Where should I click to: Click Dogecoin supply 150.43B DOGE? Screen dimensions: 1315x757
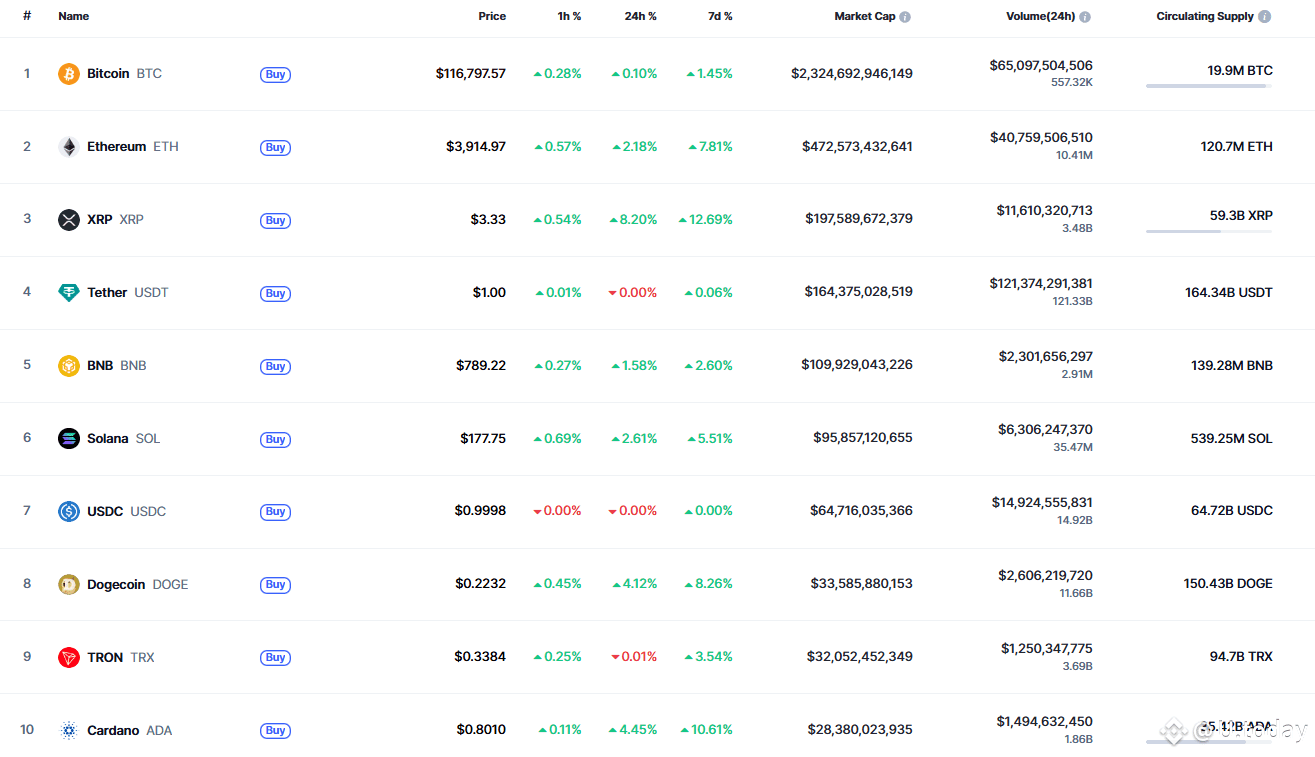pos(1228,583)
